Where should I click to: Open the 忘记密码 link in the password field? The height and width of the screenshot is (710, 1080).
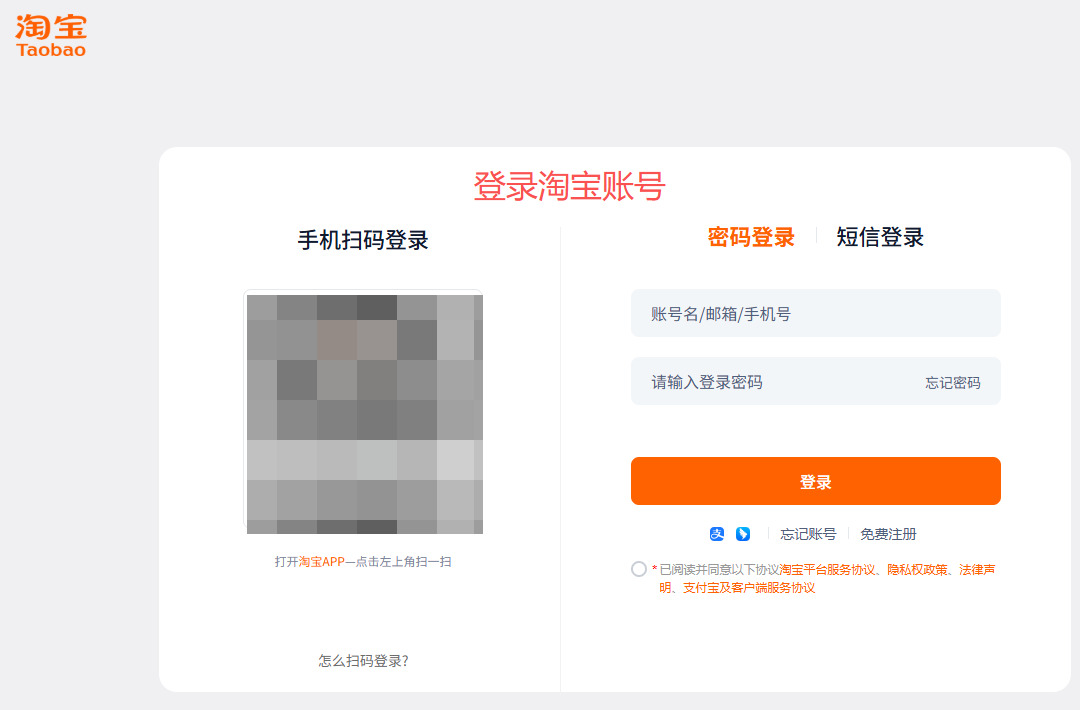[x=953, y=383]
